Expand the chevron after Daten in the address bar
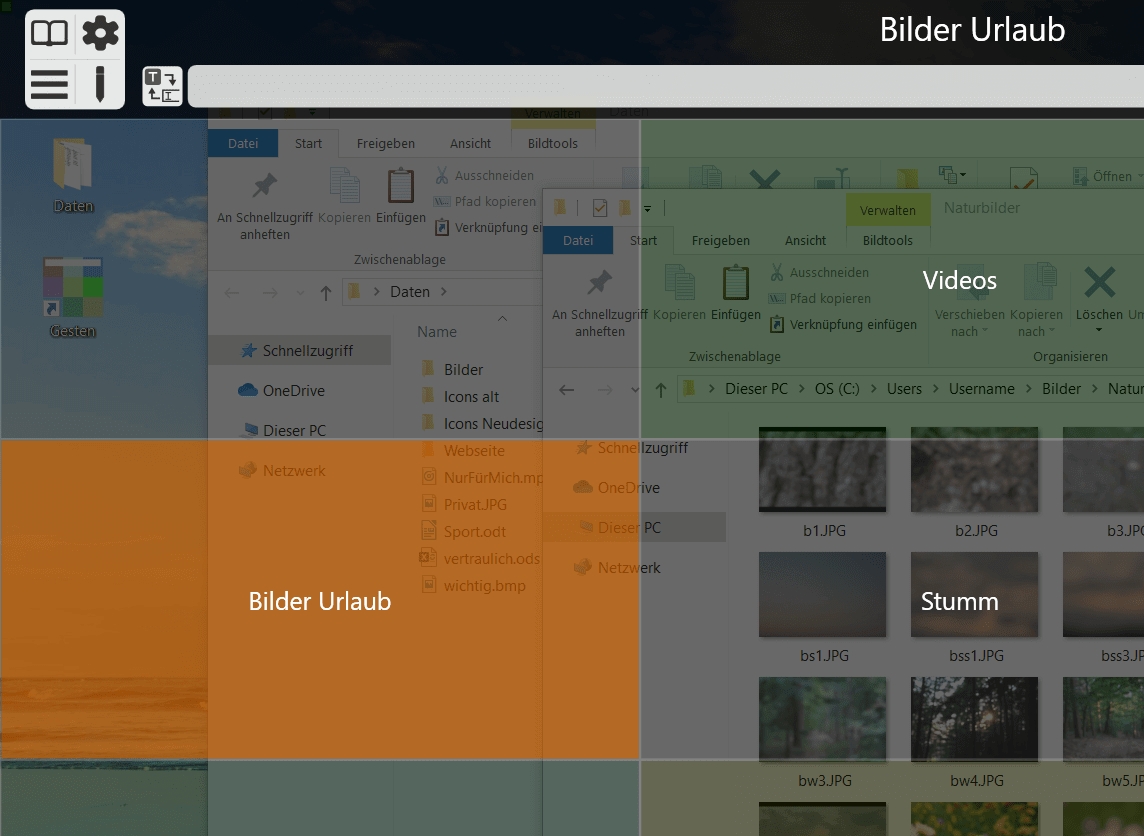 pos(443,292)
